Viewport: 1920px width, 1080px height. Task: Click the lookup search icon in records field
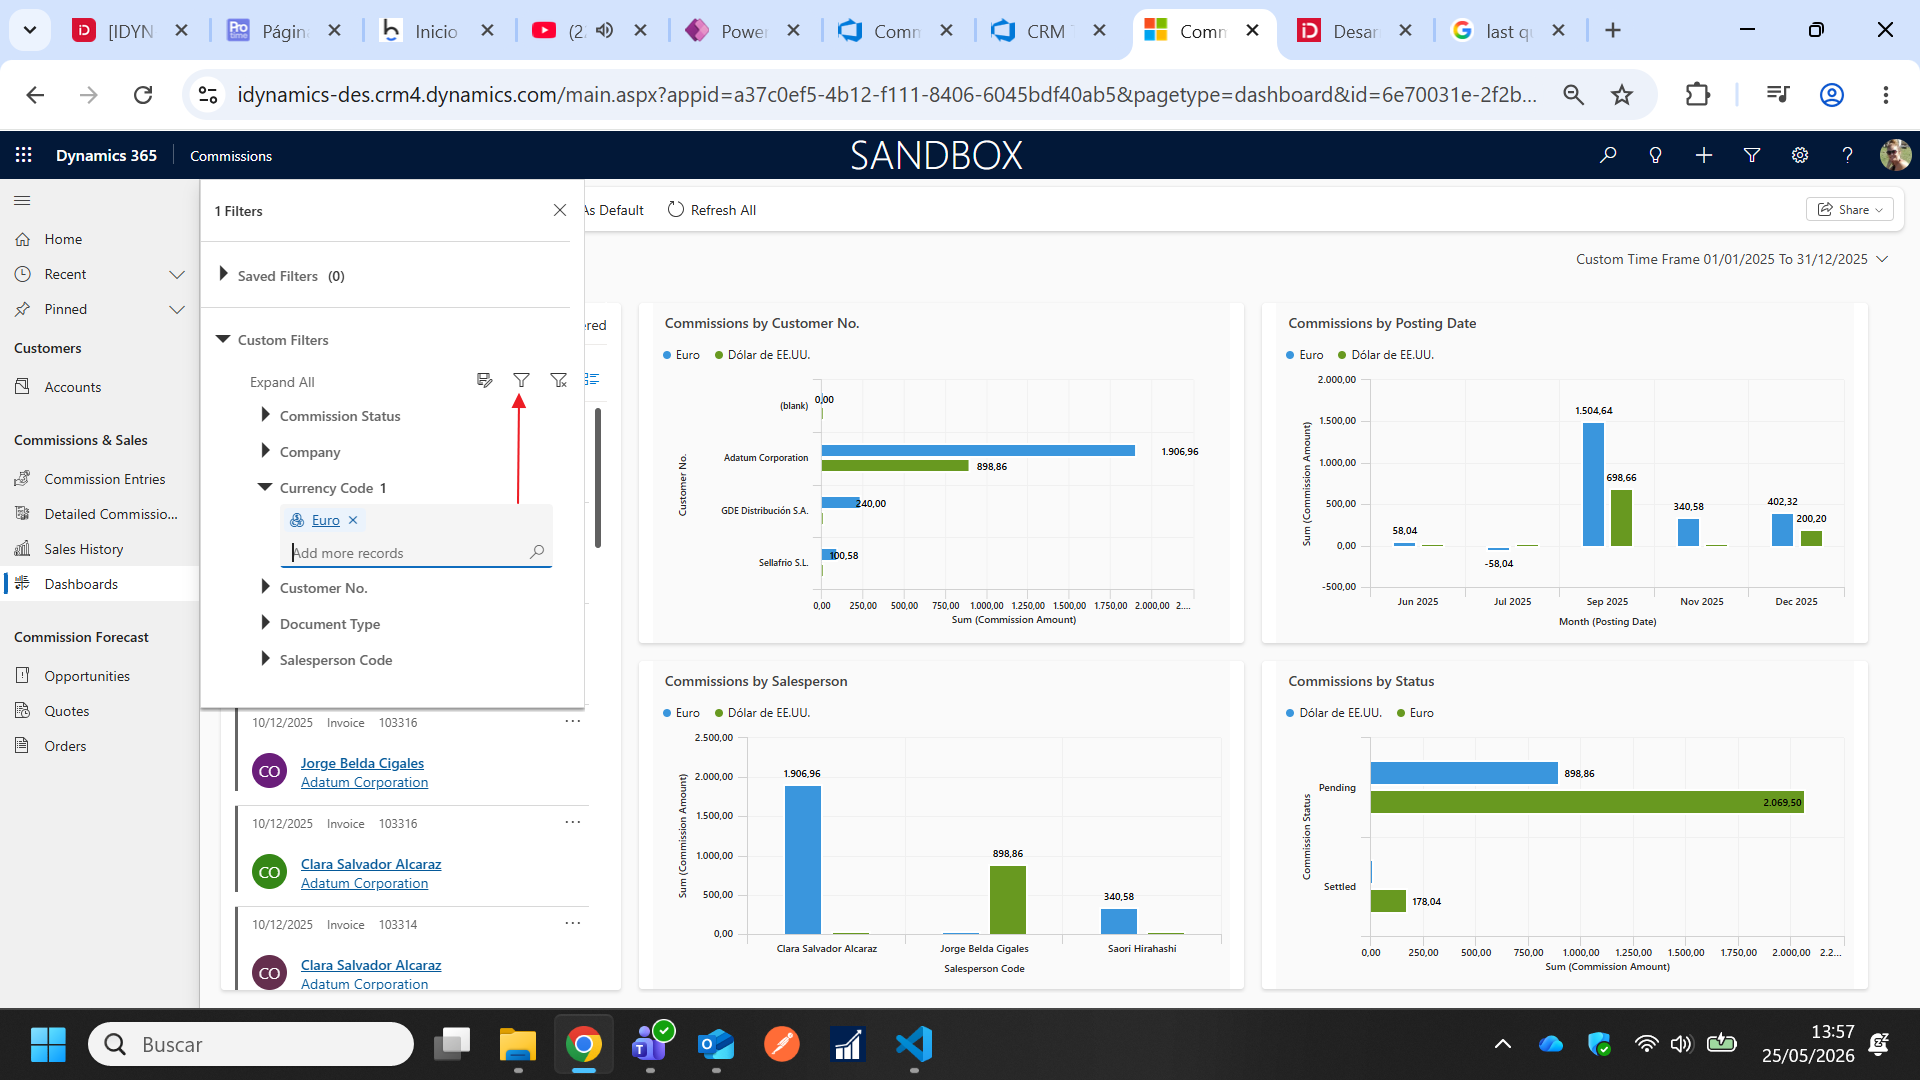[x=537, y=552]
